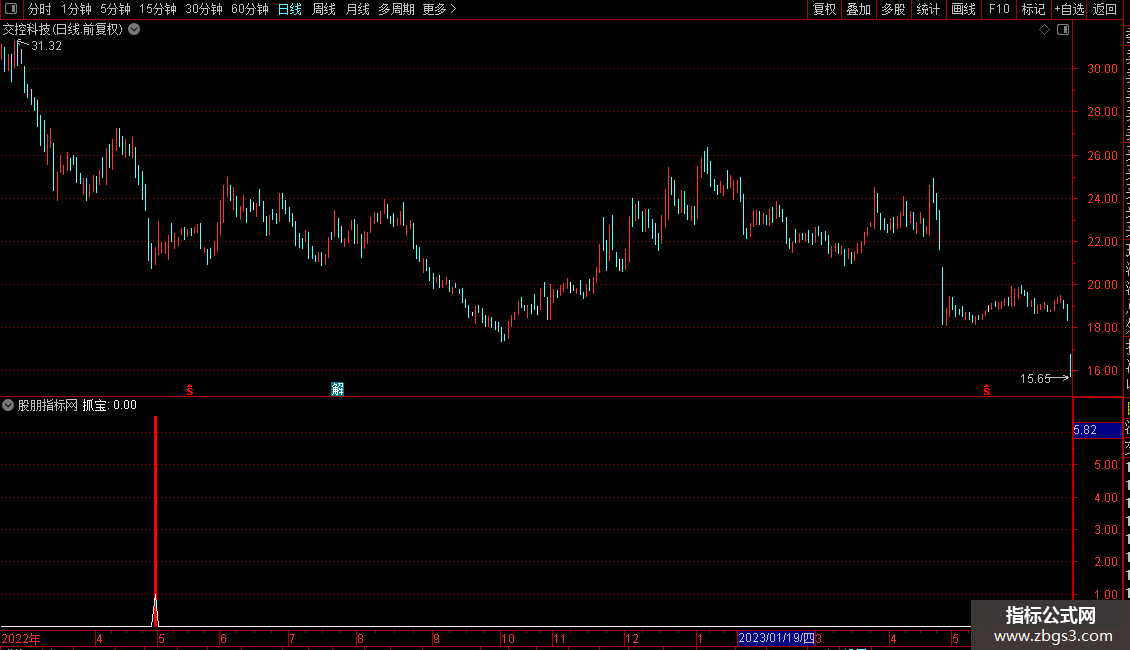The width and height of the screenshot is (1130, 650).
Task: Click the 31.32 high price label
Action: [46, 45]
